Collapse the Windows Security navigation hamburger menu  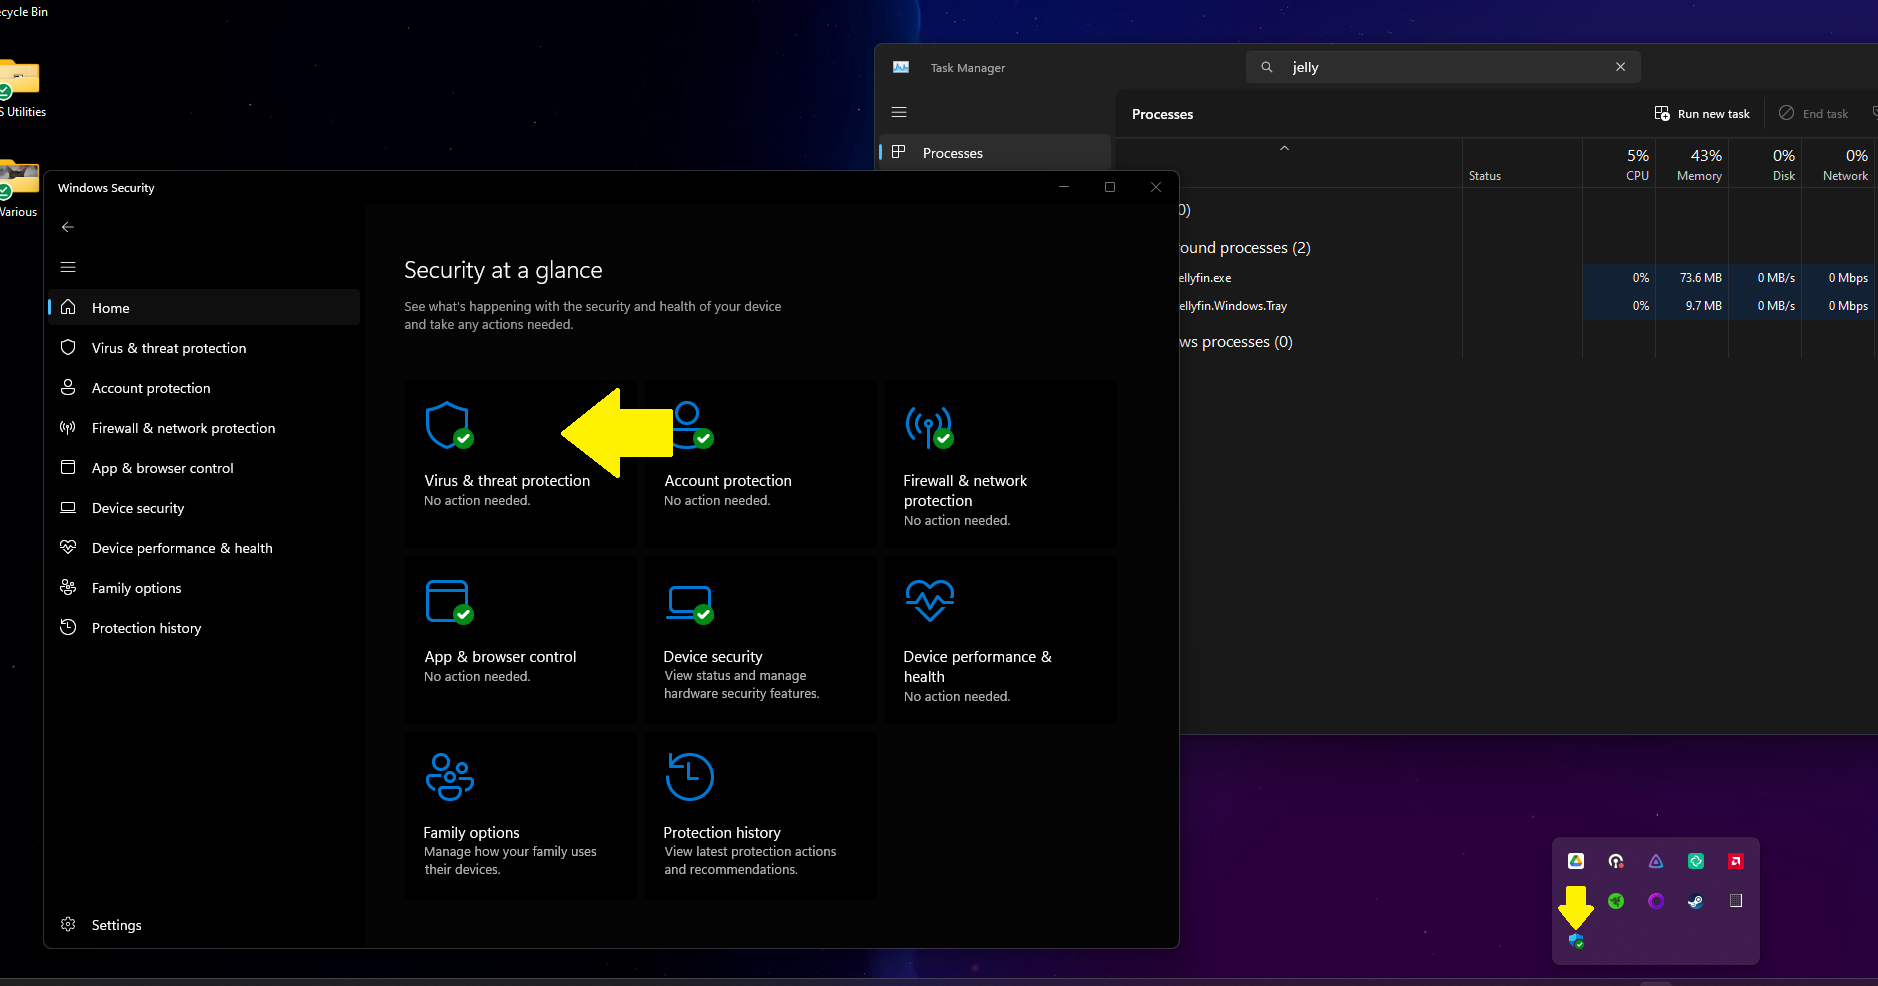[x=68, y=267]
